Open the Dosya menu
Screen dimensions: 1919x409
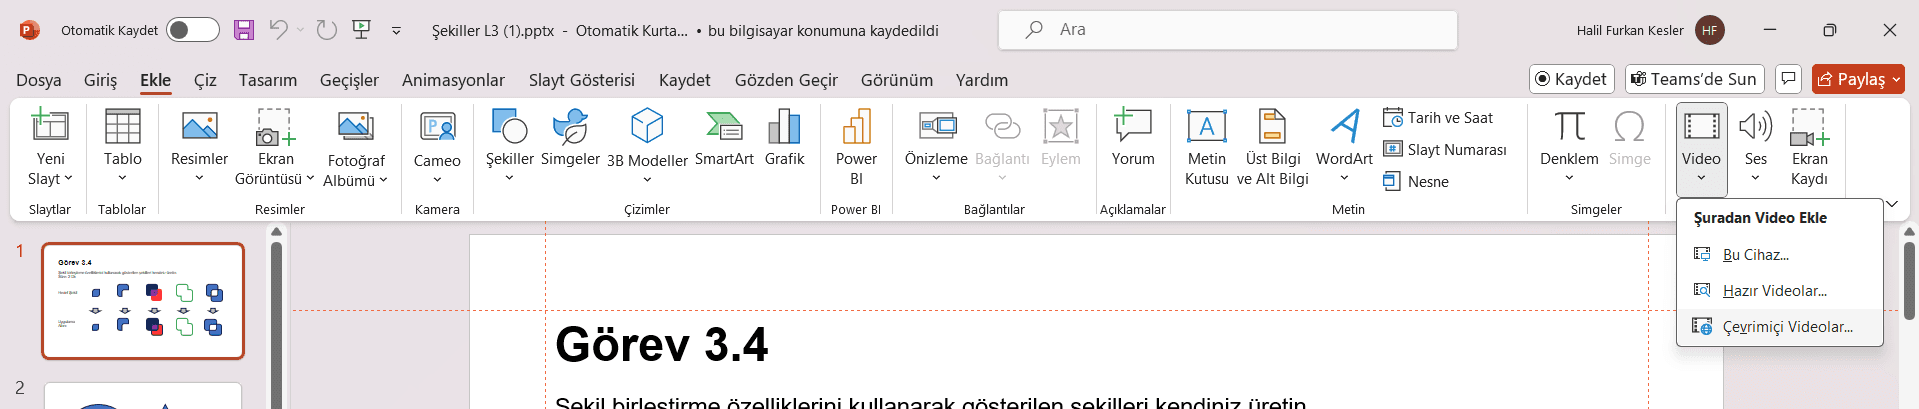[39, 80]
